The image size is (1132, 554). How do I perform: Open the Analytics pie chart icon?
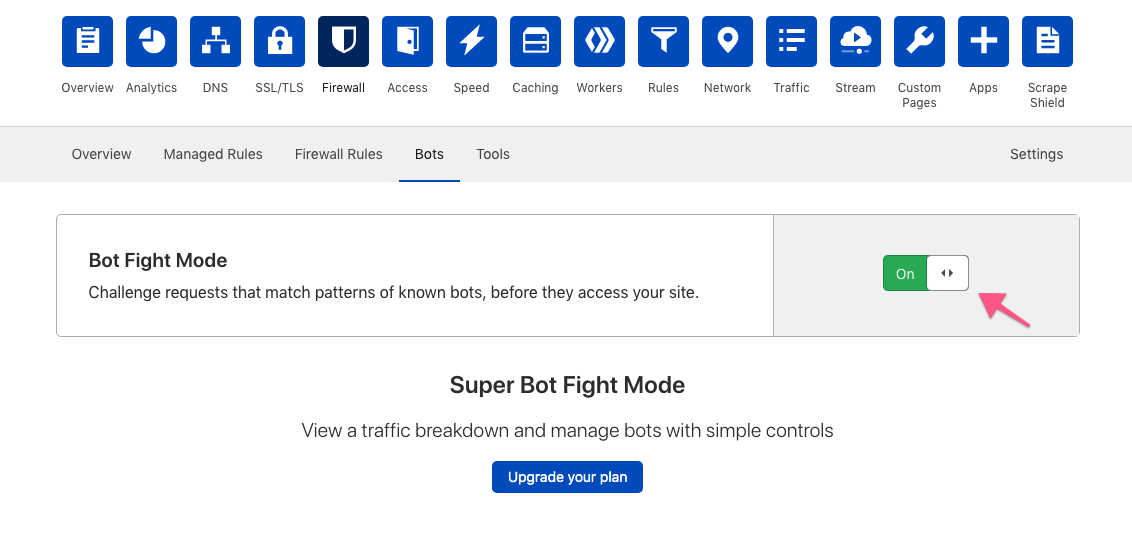point(152,41)
